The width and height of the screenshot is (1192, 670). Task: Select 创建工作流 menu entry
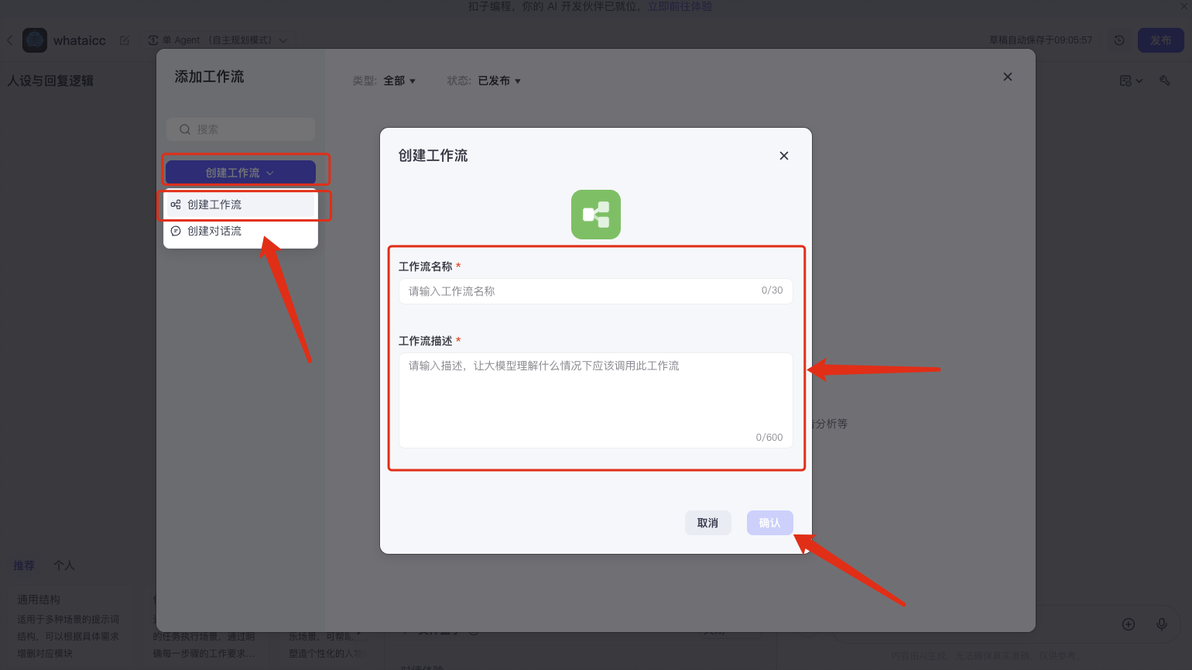click(x=240, y=205)
